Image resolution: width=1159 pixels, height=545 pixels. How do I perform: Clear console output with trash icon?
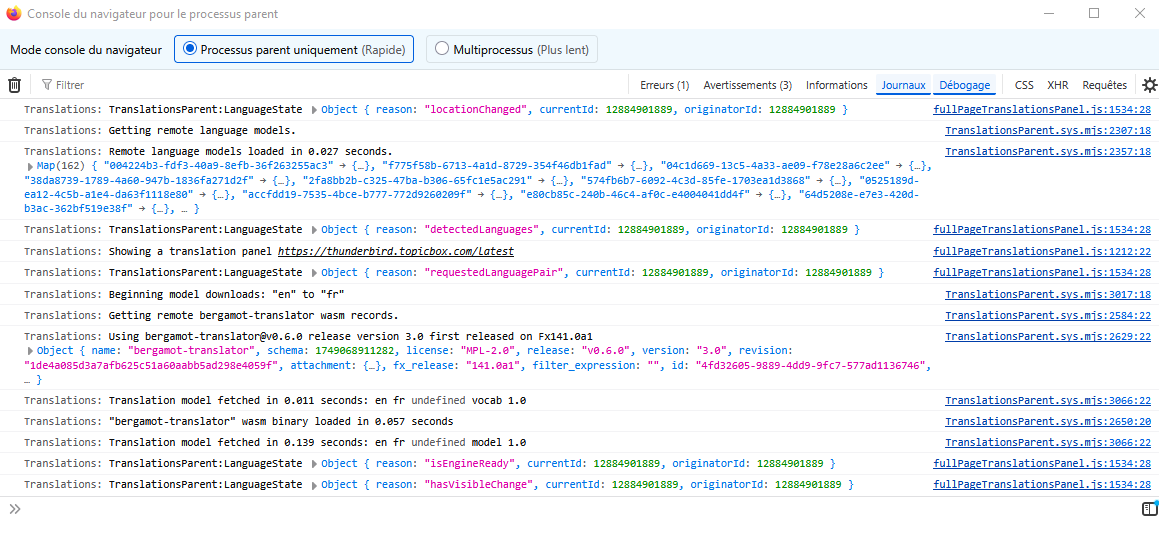14,85
